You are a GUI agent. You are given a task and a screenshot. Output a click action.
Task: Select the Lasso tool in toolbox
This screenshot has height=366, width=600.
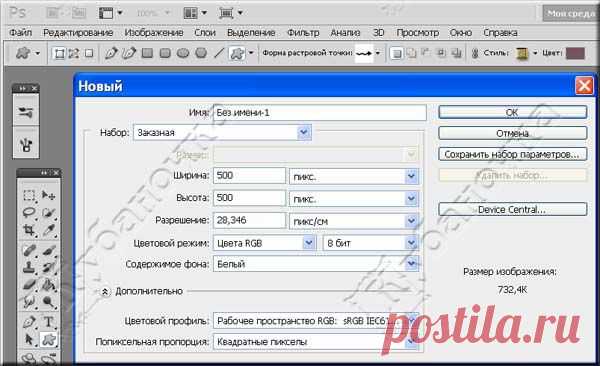click(x=29, y=212)
